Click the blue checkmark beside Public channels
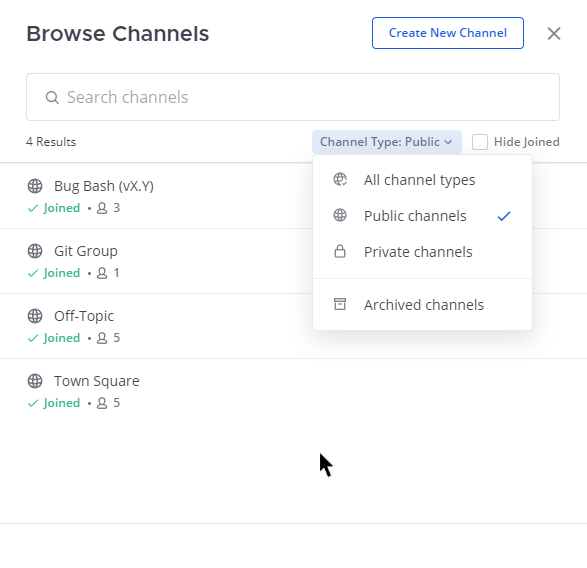This screenshot has height=568, width=587. pos(504,216)
